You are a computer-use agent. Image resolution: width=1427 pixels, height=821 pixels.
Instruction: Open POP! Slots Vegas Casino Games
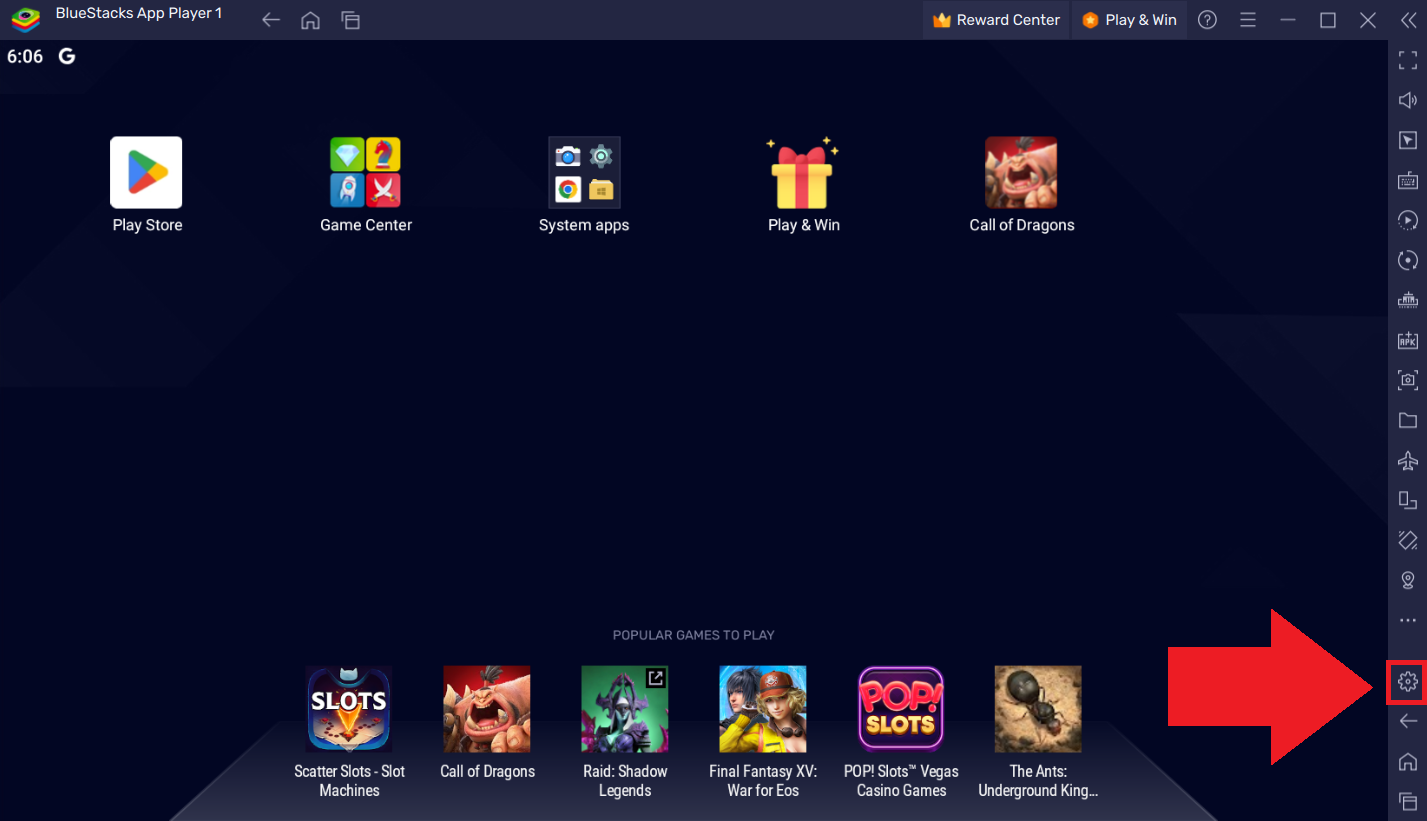[901, 709]
